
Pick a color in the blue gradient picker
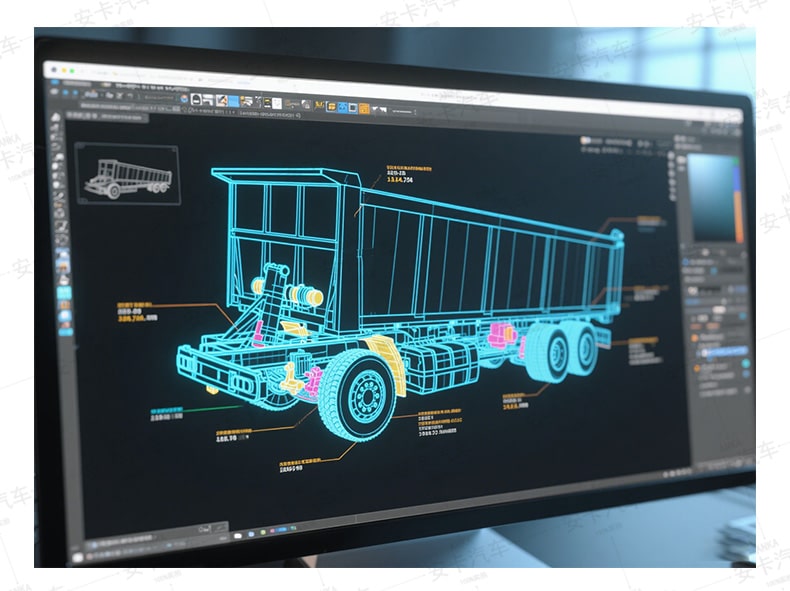coord(710,198)
